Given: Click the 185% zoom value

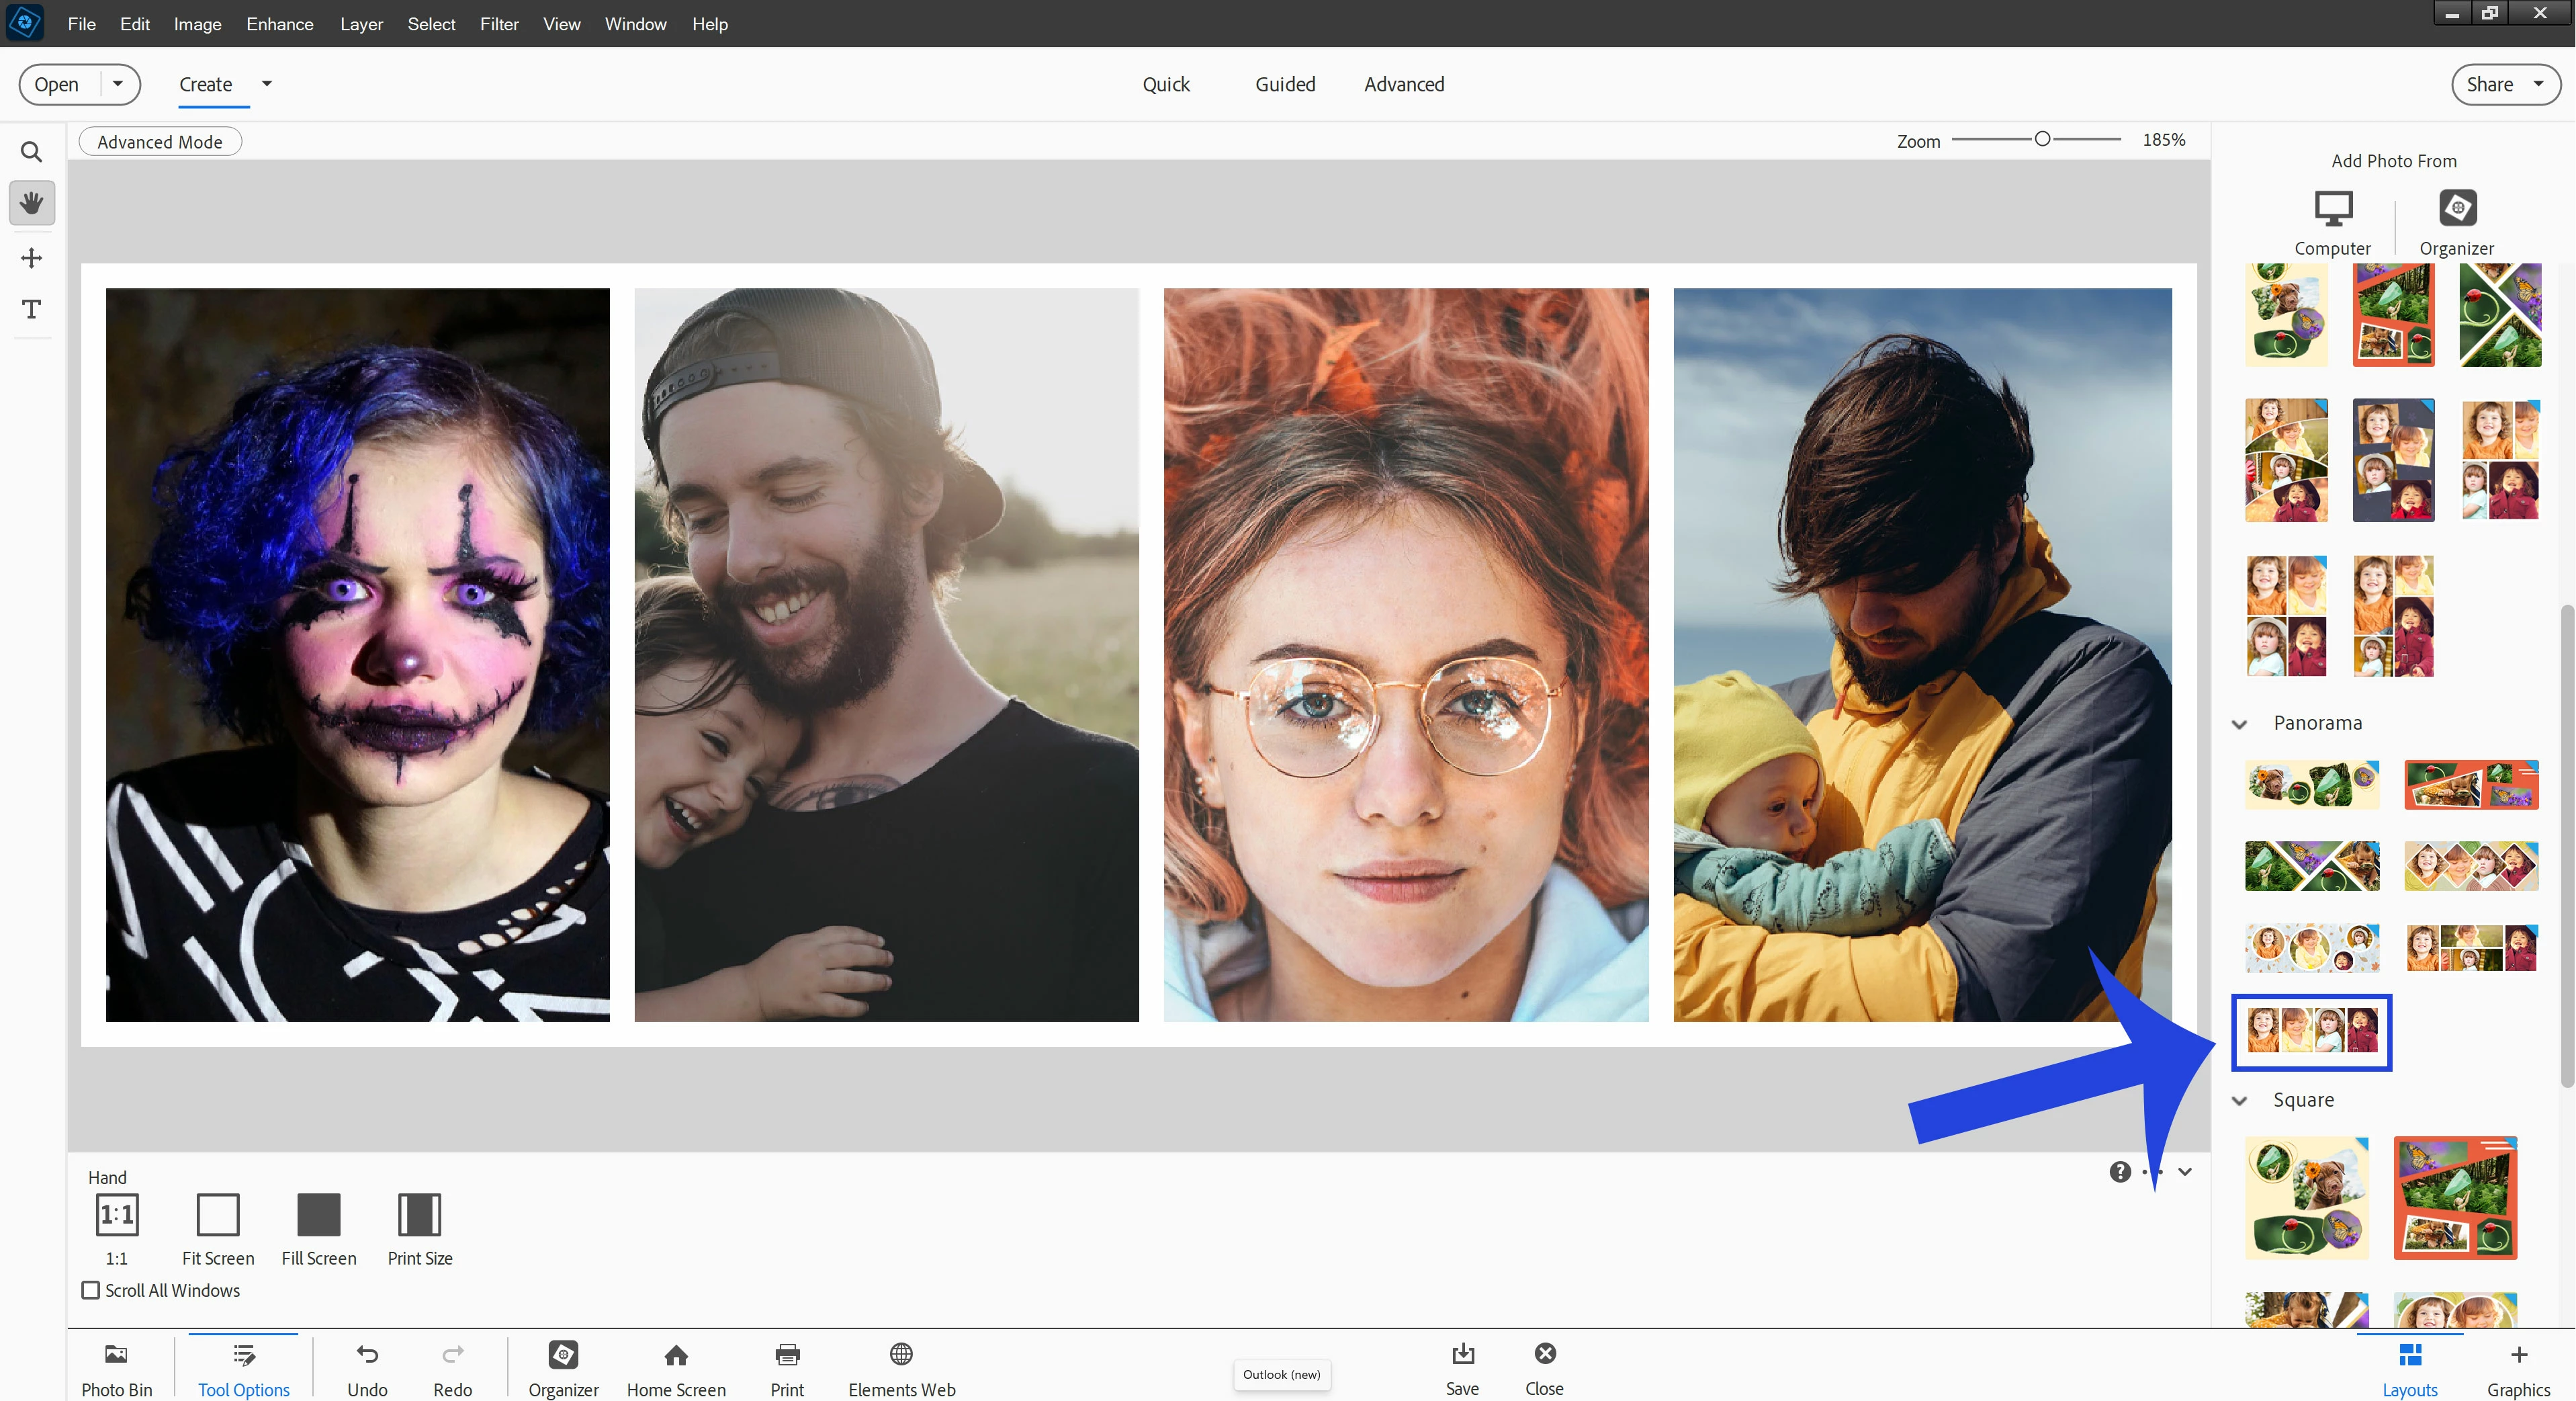Looking at the screenshot, I should [x=2163, y=140].
